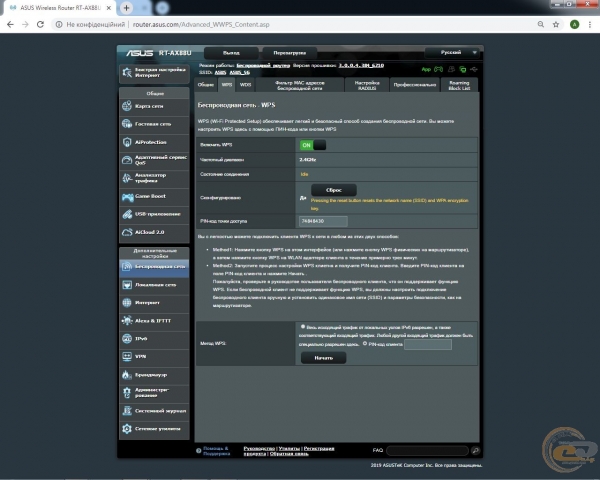
Task: Close the ASUS Wireless Router browser tab
Action: 109,8
